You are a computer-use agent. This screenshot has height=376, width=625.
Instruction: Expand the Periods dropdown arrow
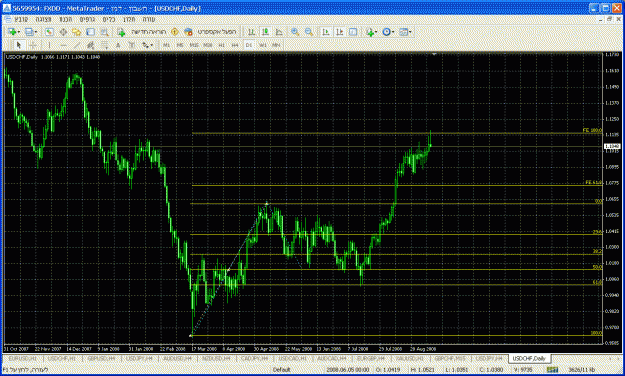click(393, 32)
